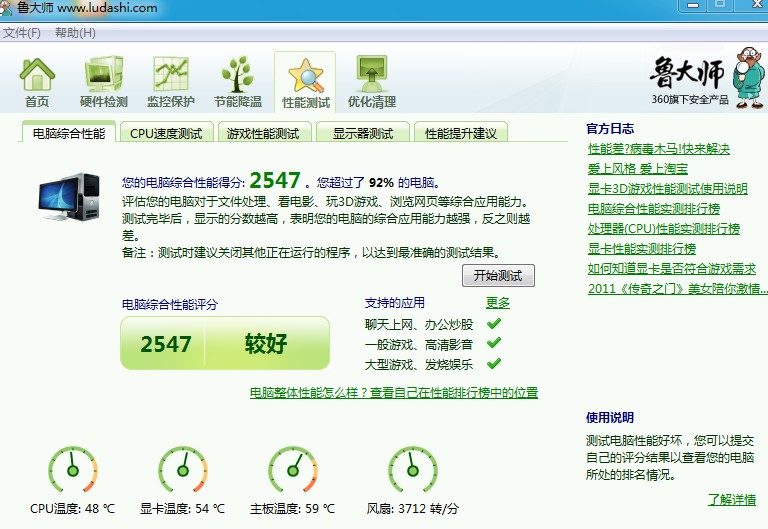Click the 电脑综合性能评分 label
768x529 pixels.
(169, 305)
